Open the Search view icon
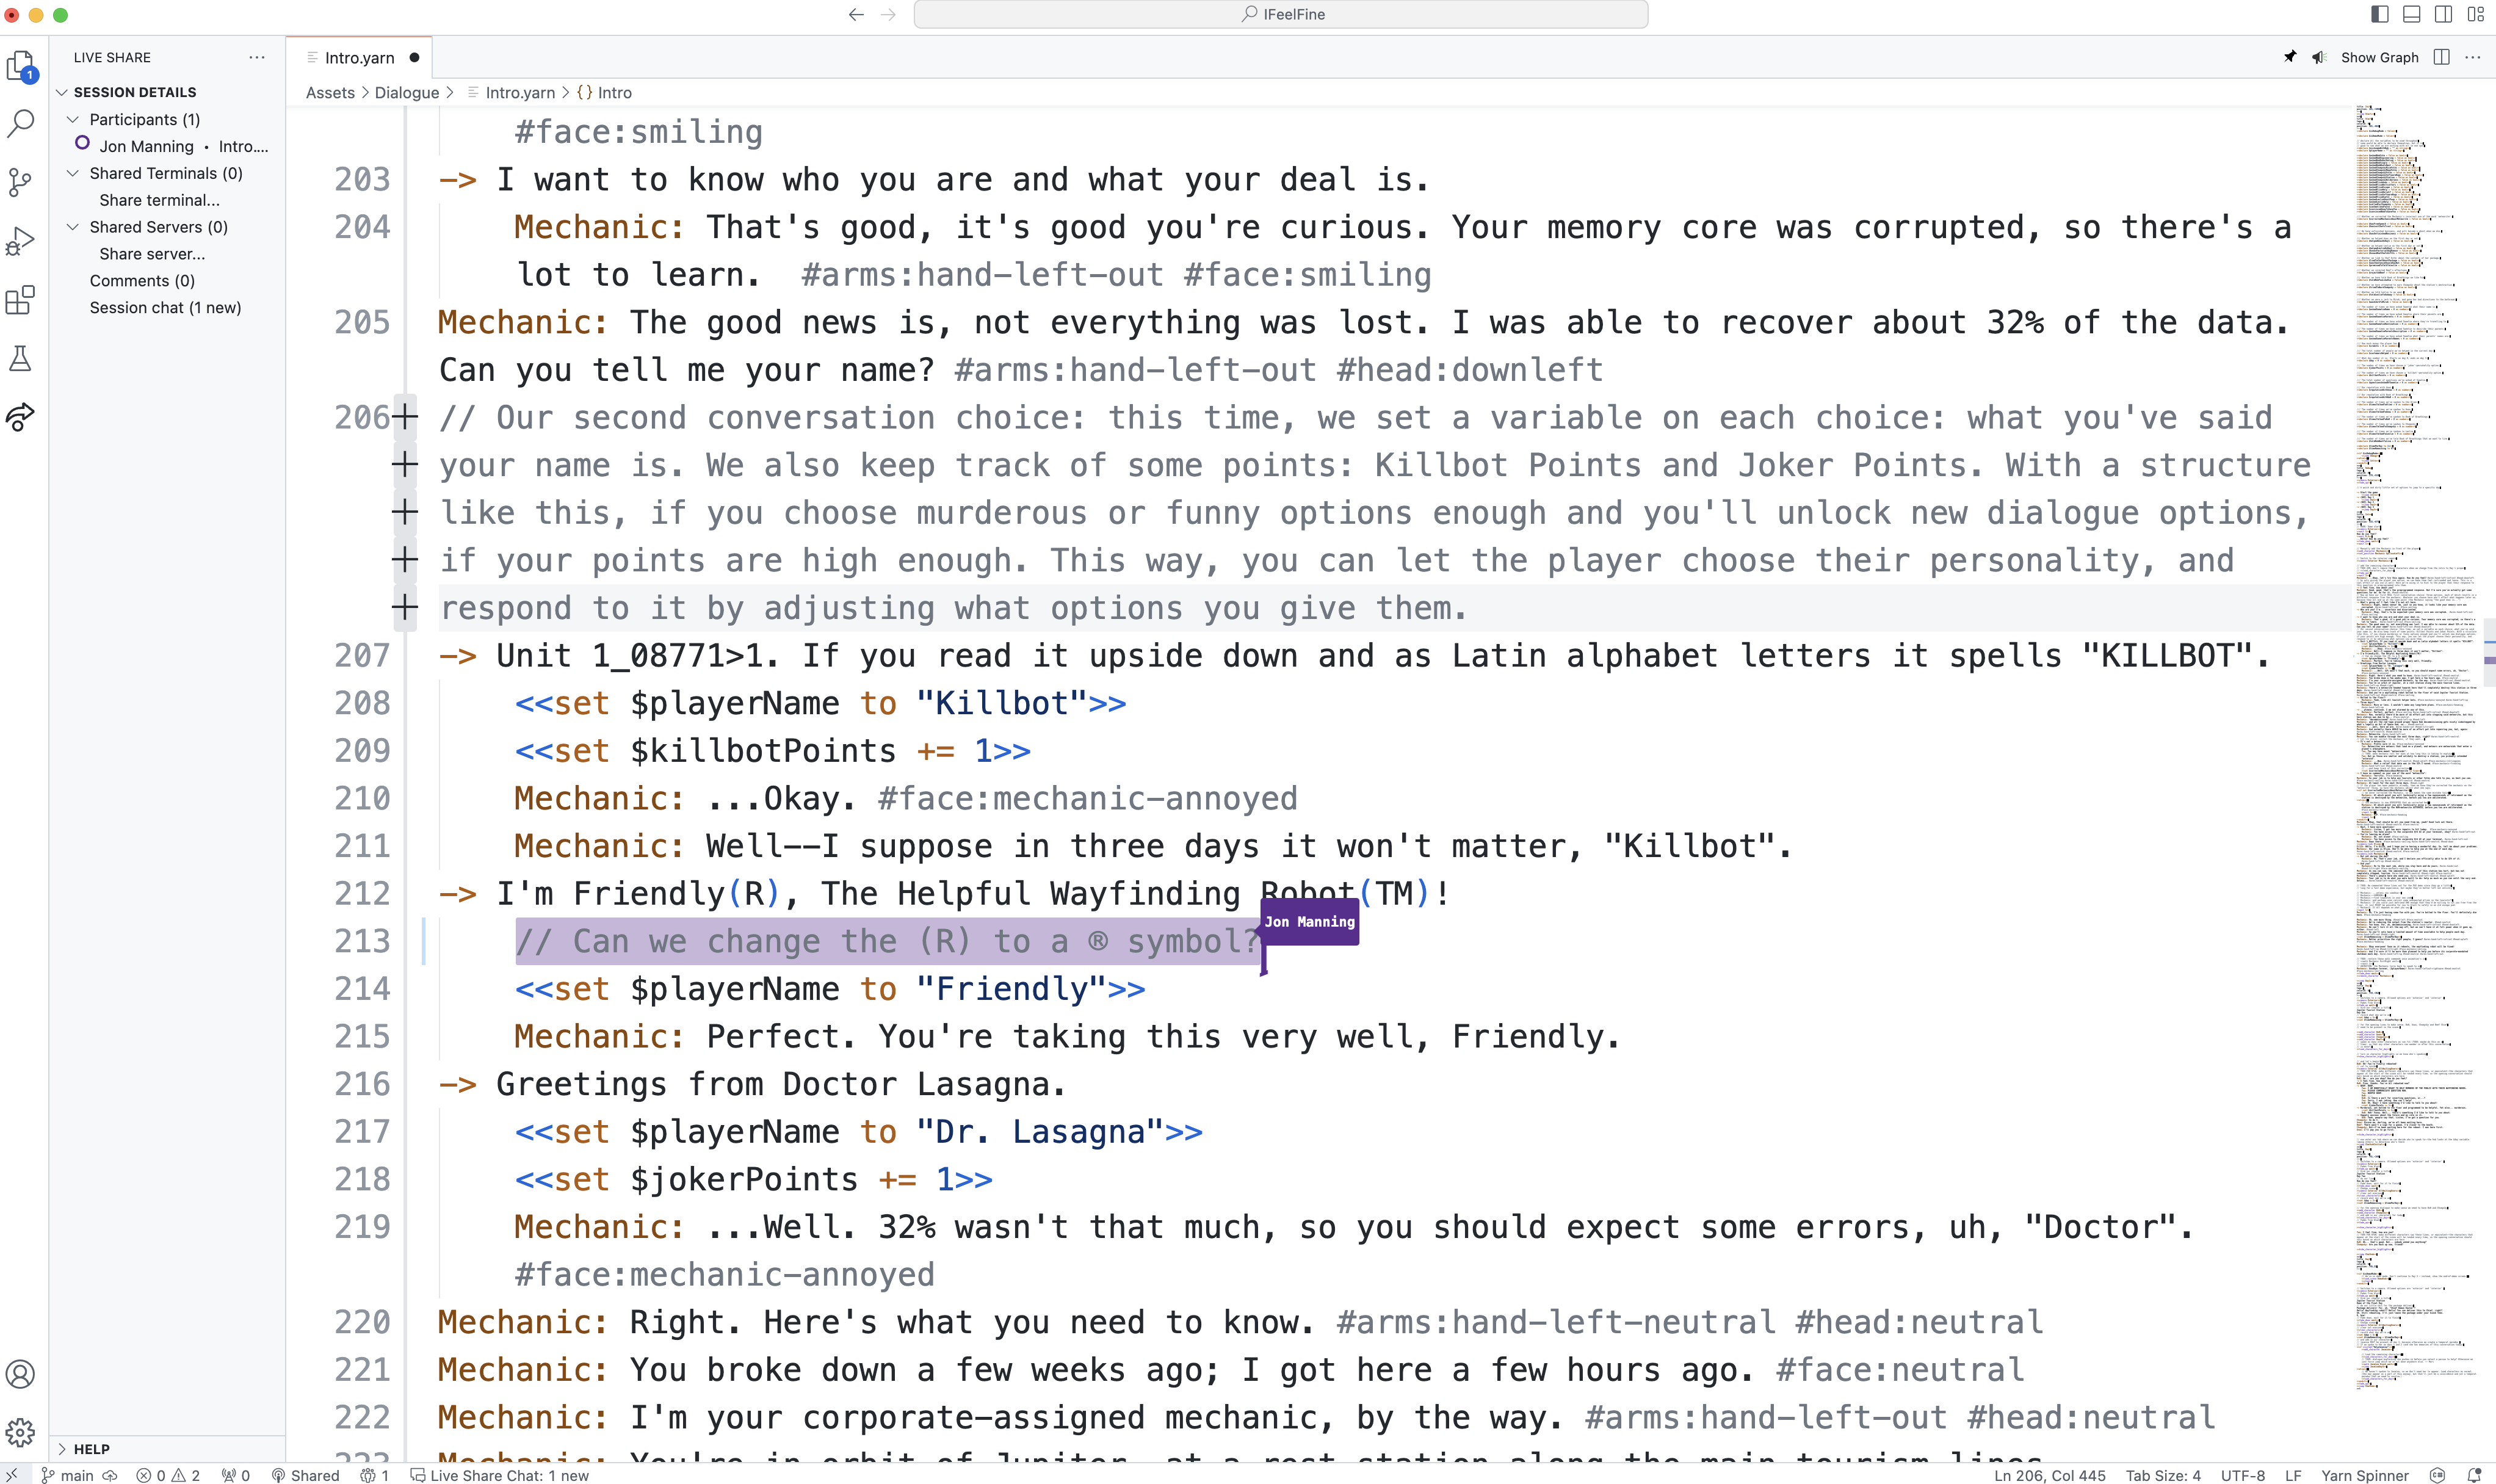The image size is (2496, 1484). pyautogui.click(x=21, y=124)
